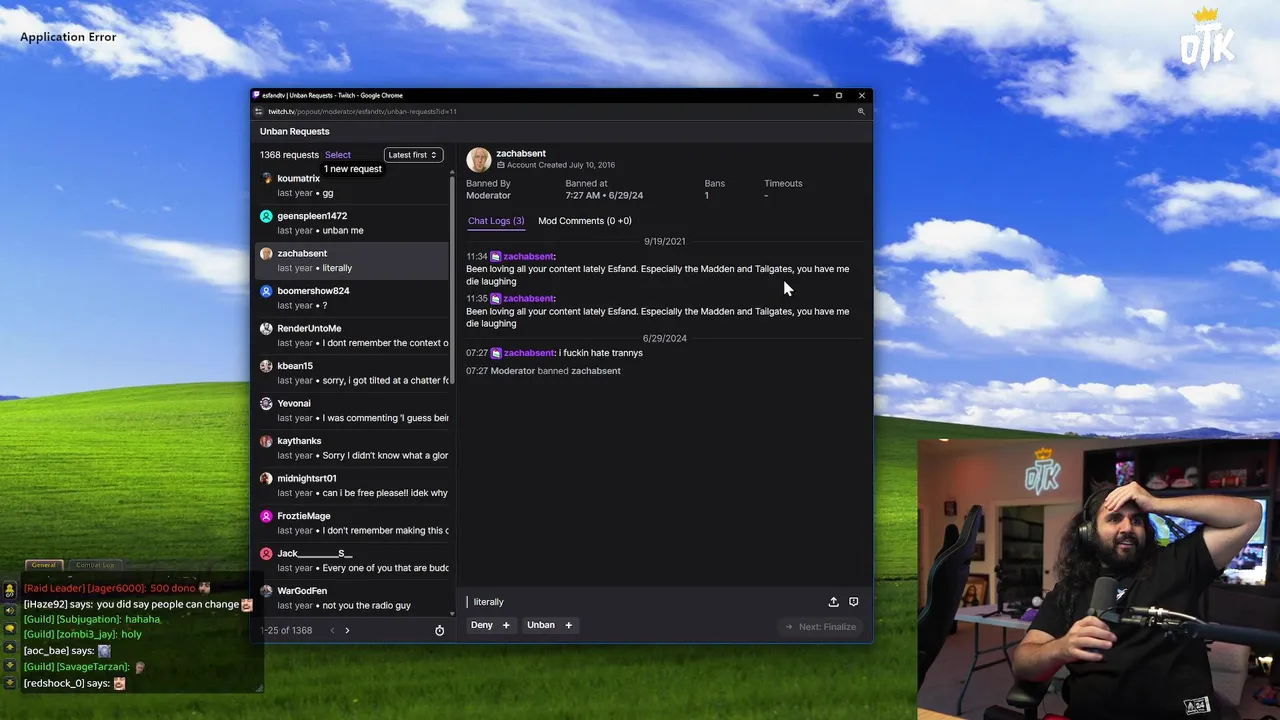Select General tab in game chat
Image resolution: width=1280 pixels, height=720 pixels.
coord(43,565)
